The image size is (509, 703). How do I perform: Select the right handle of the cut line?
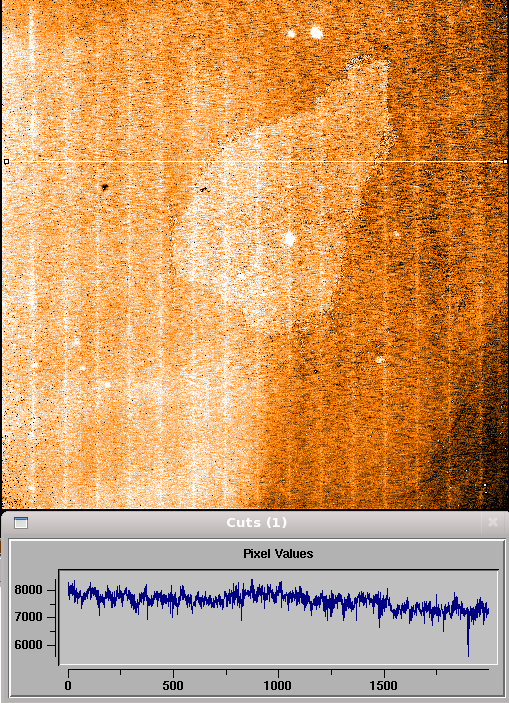pos(505,161)
